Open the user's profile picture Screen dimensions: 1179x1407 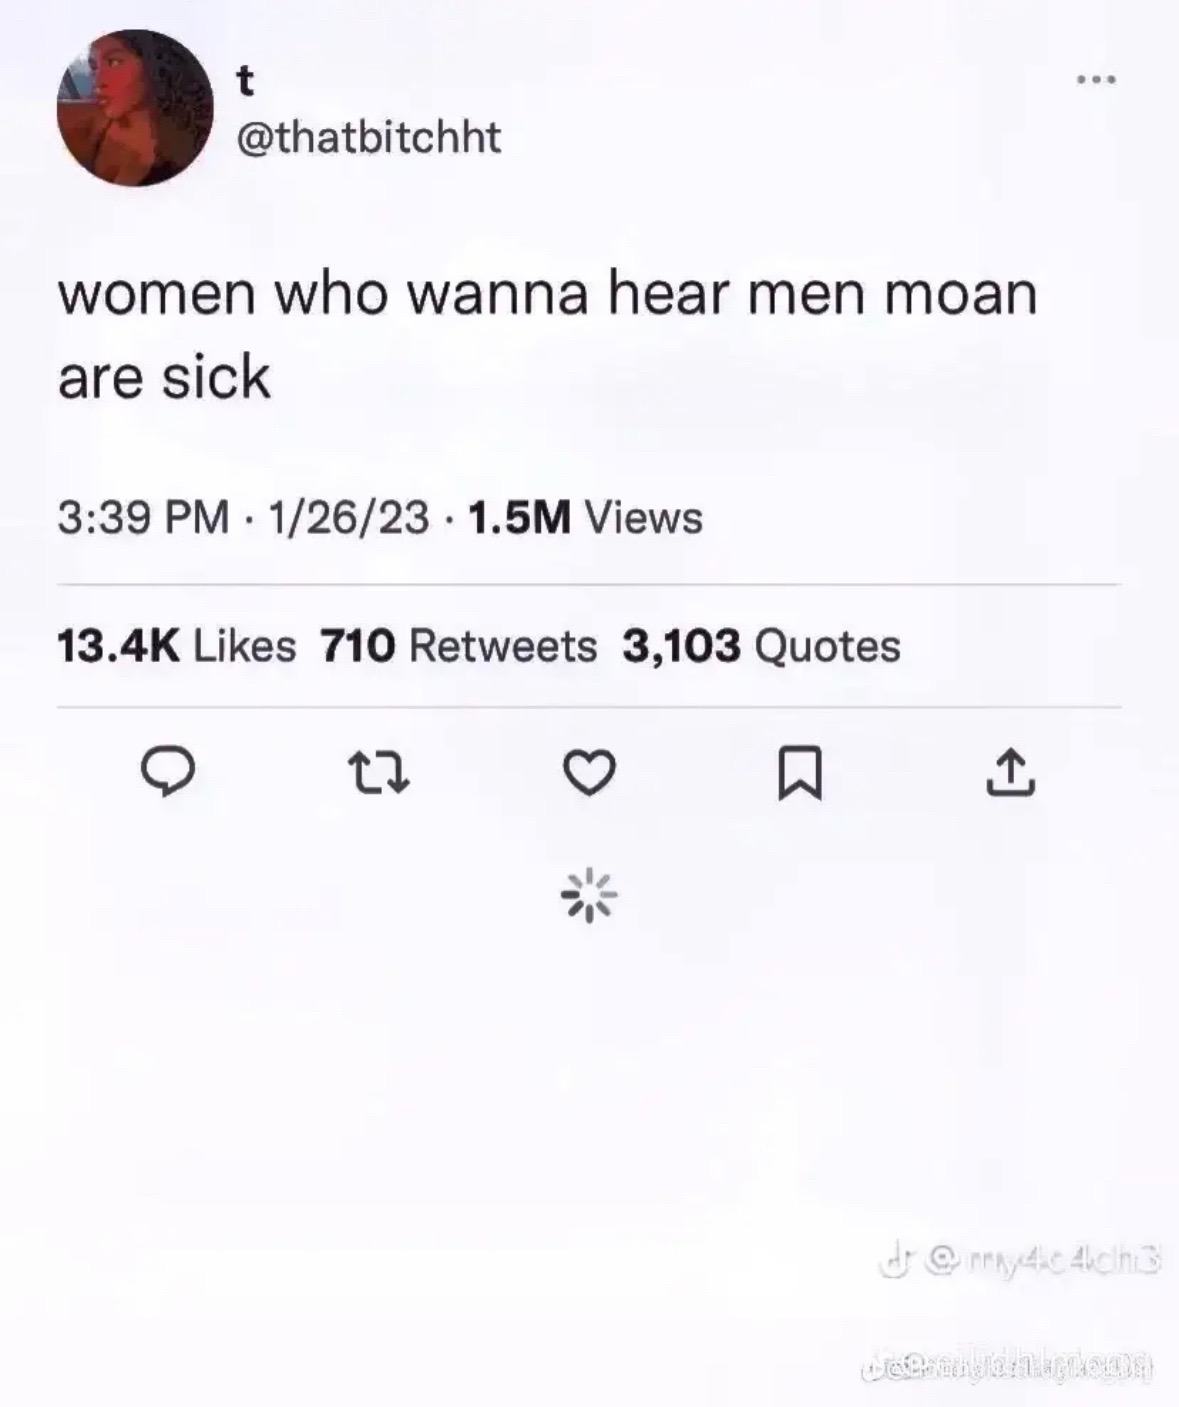point(135,107)
